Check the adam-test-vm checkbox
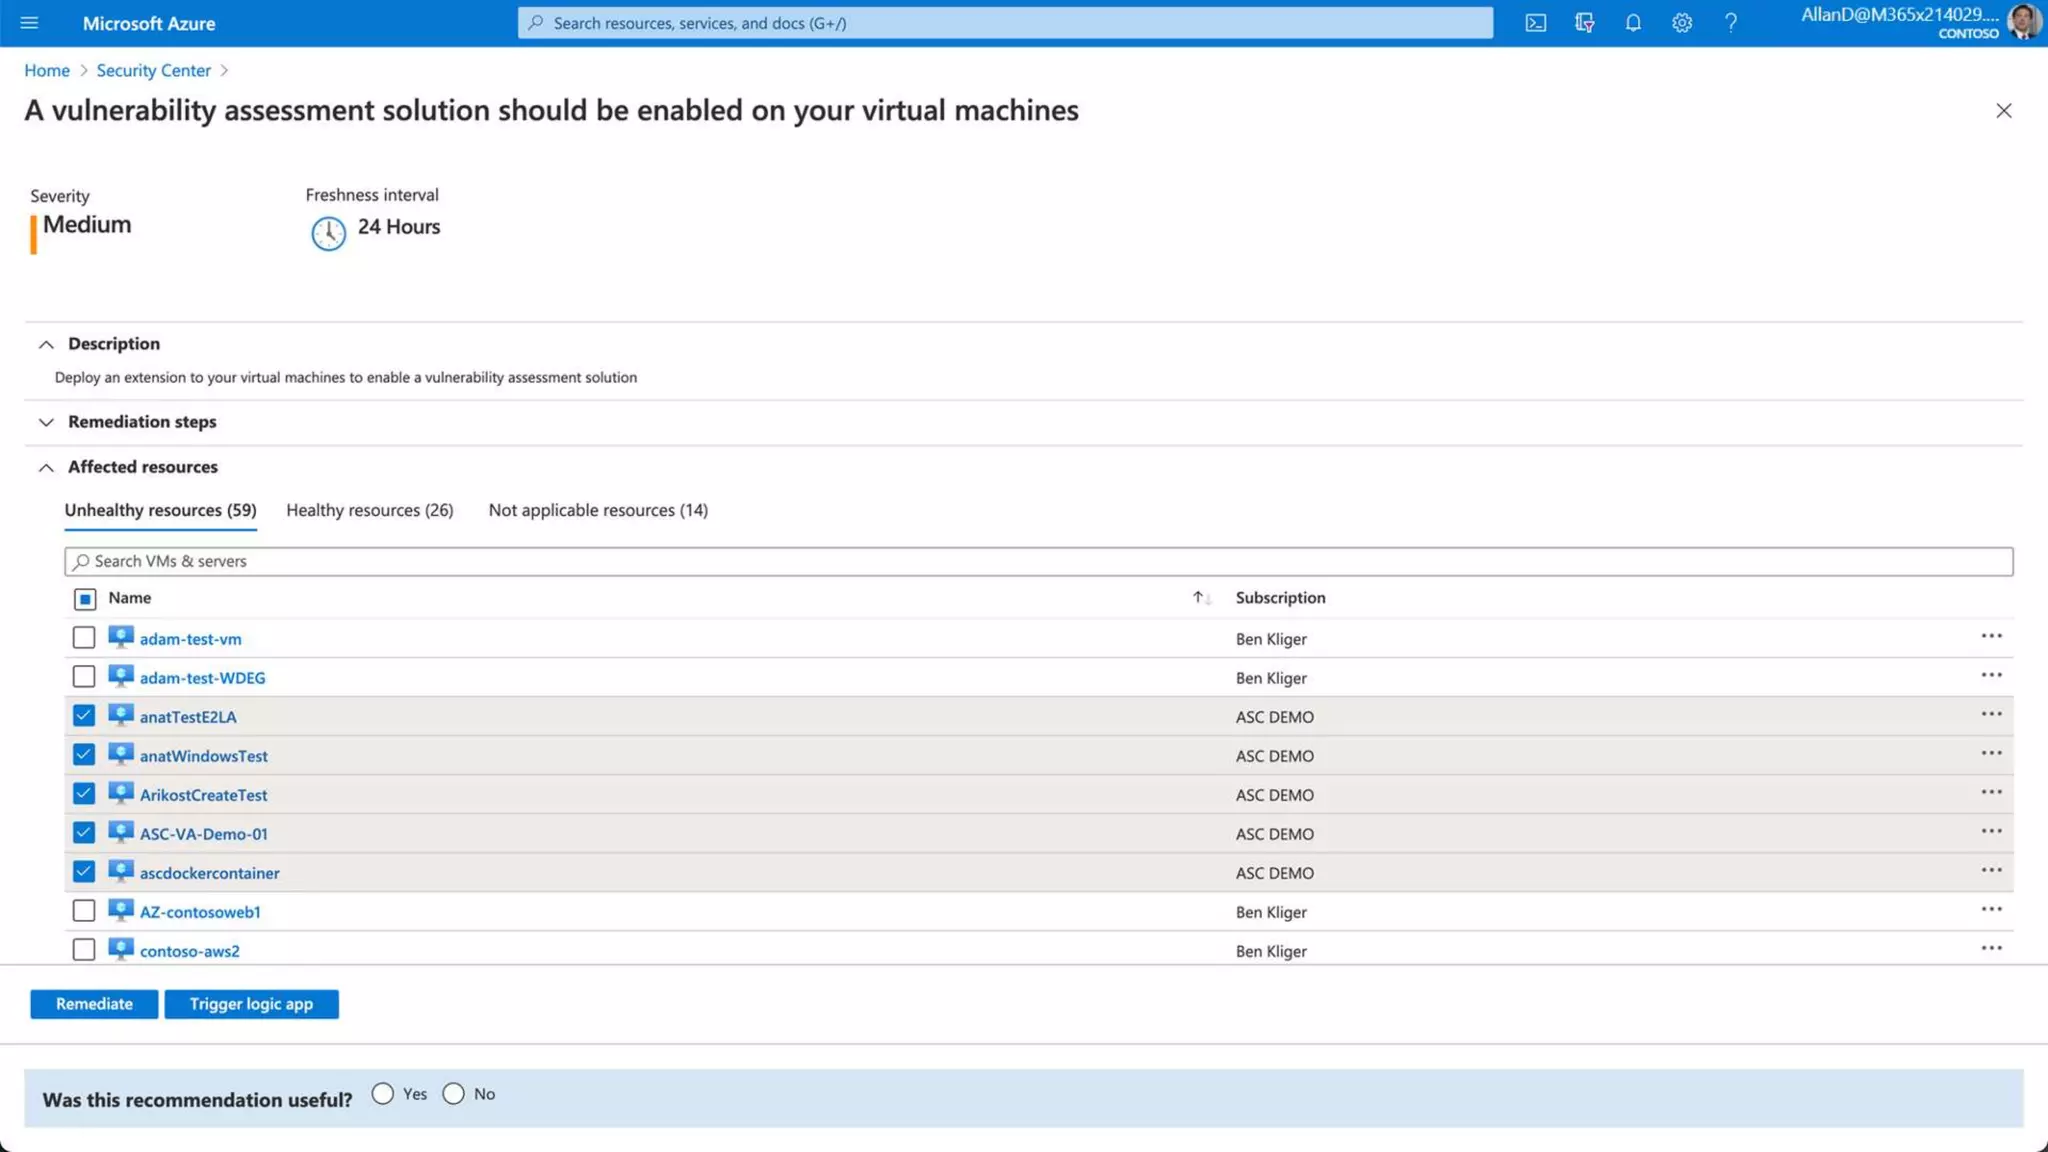Screen dimensions: 2048x1152 84,638
